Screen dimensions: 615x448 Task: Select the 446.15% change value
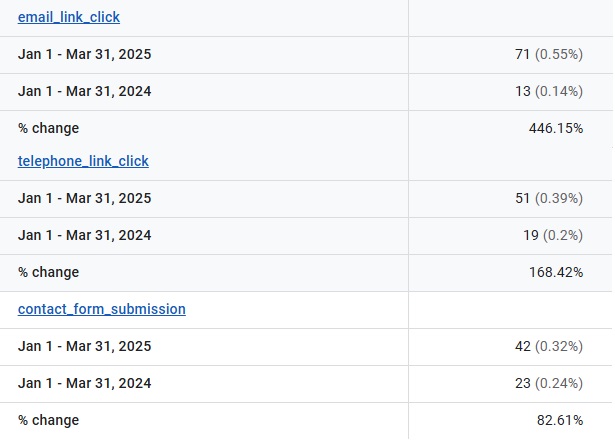[556, 128]
